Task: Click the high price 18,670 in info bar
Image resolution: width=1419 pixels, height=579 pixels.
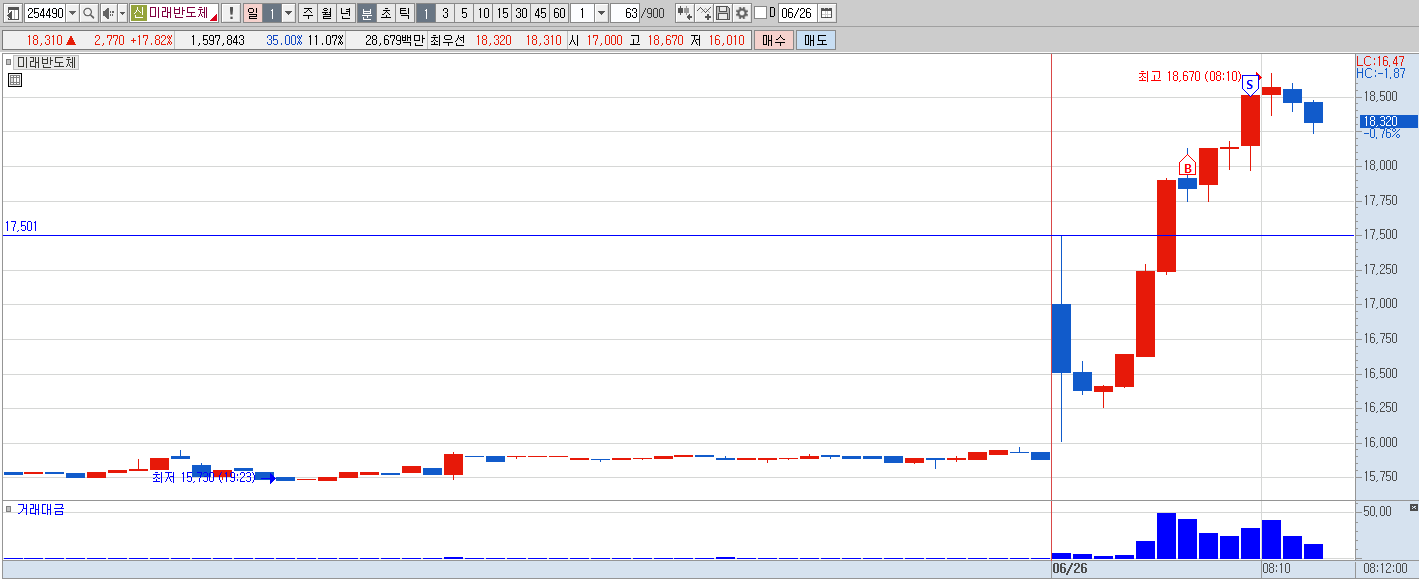Action: click(x=666, y=40)
